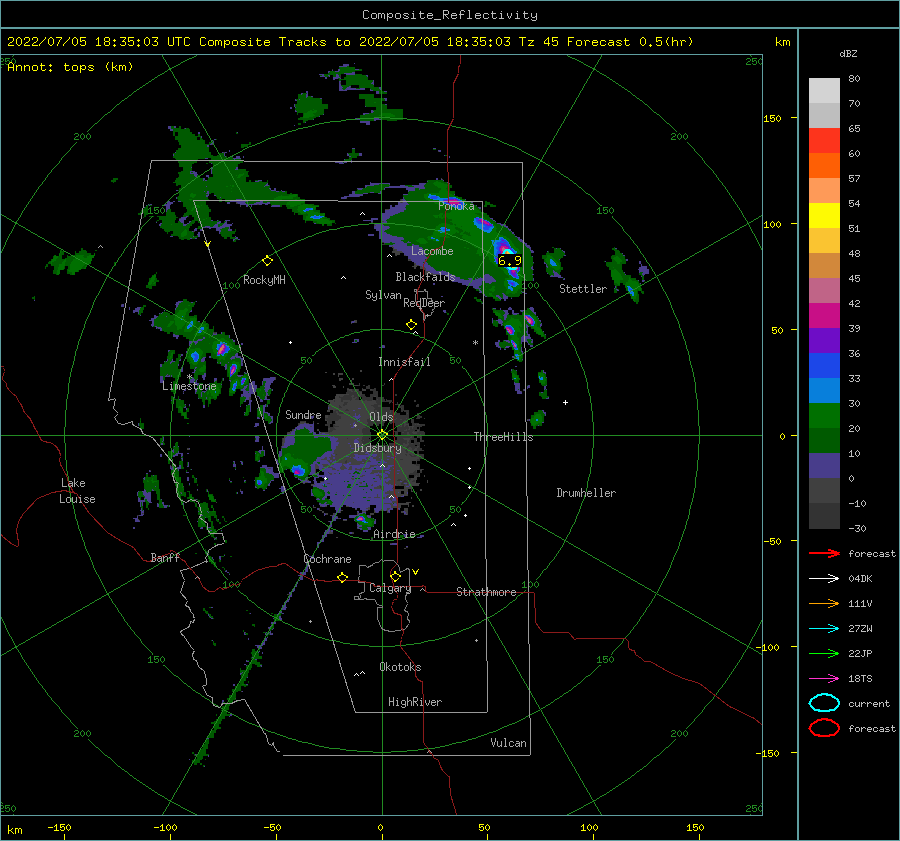This screenshot has width=900, height=841.
Task: Click the Limestone label
Action: pyautogui.click(x=189, y=386)
